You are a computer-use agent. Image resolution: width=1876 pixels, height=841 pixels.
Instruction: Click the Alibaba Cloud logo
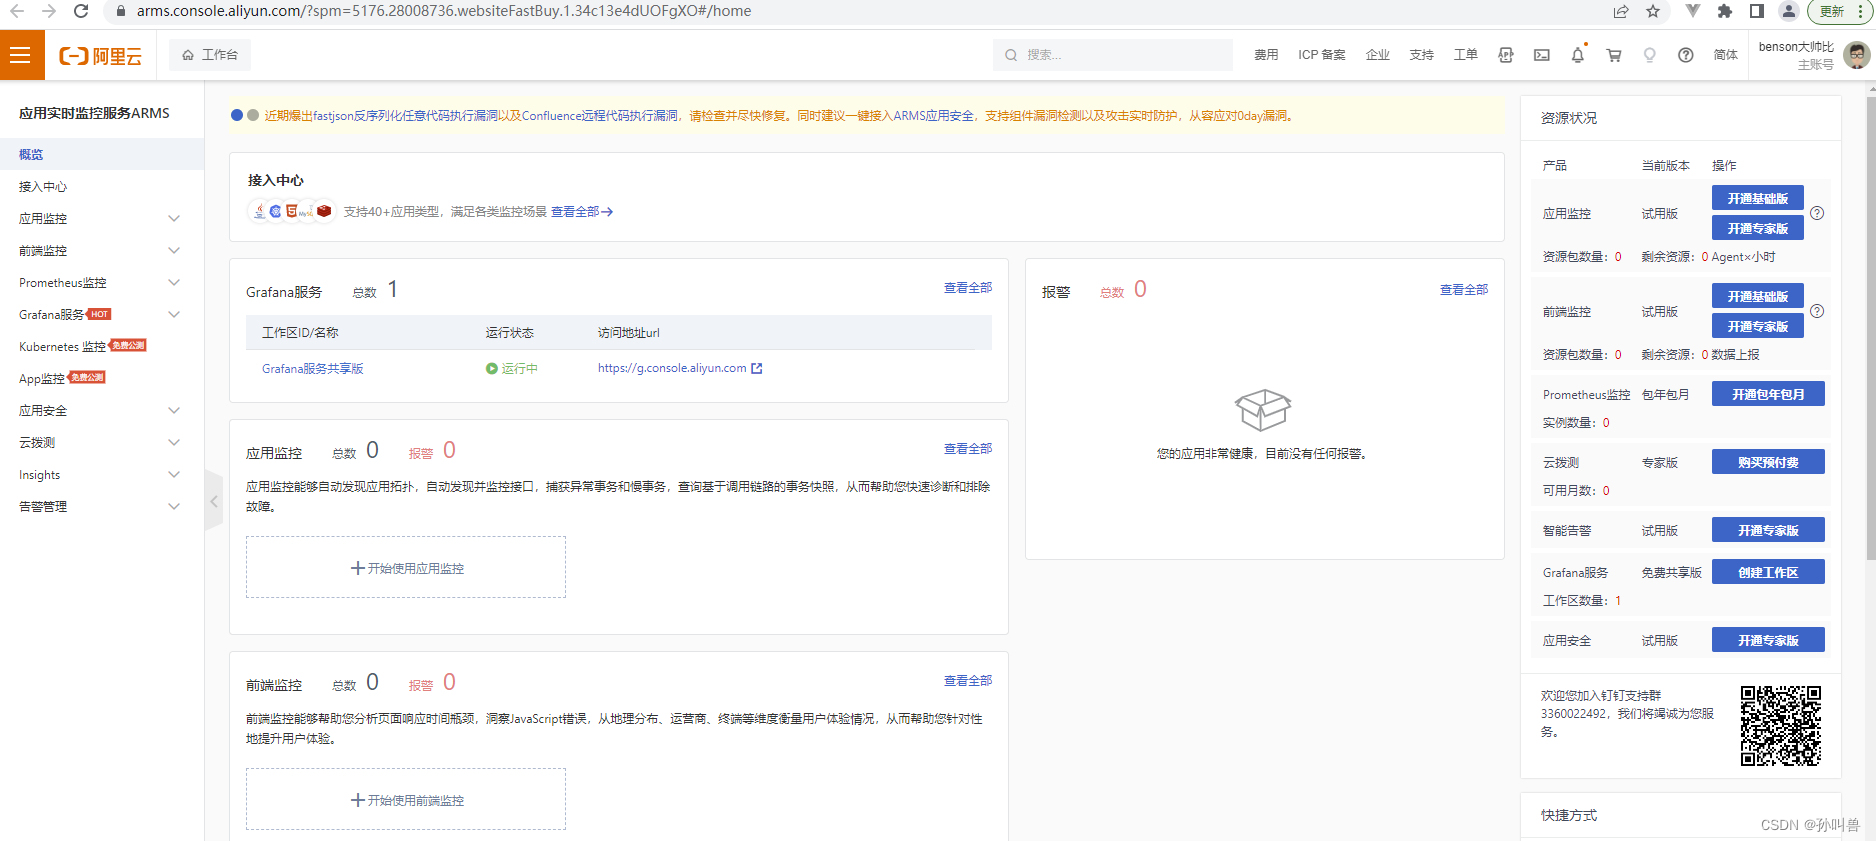click(100, 56)
